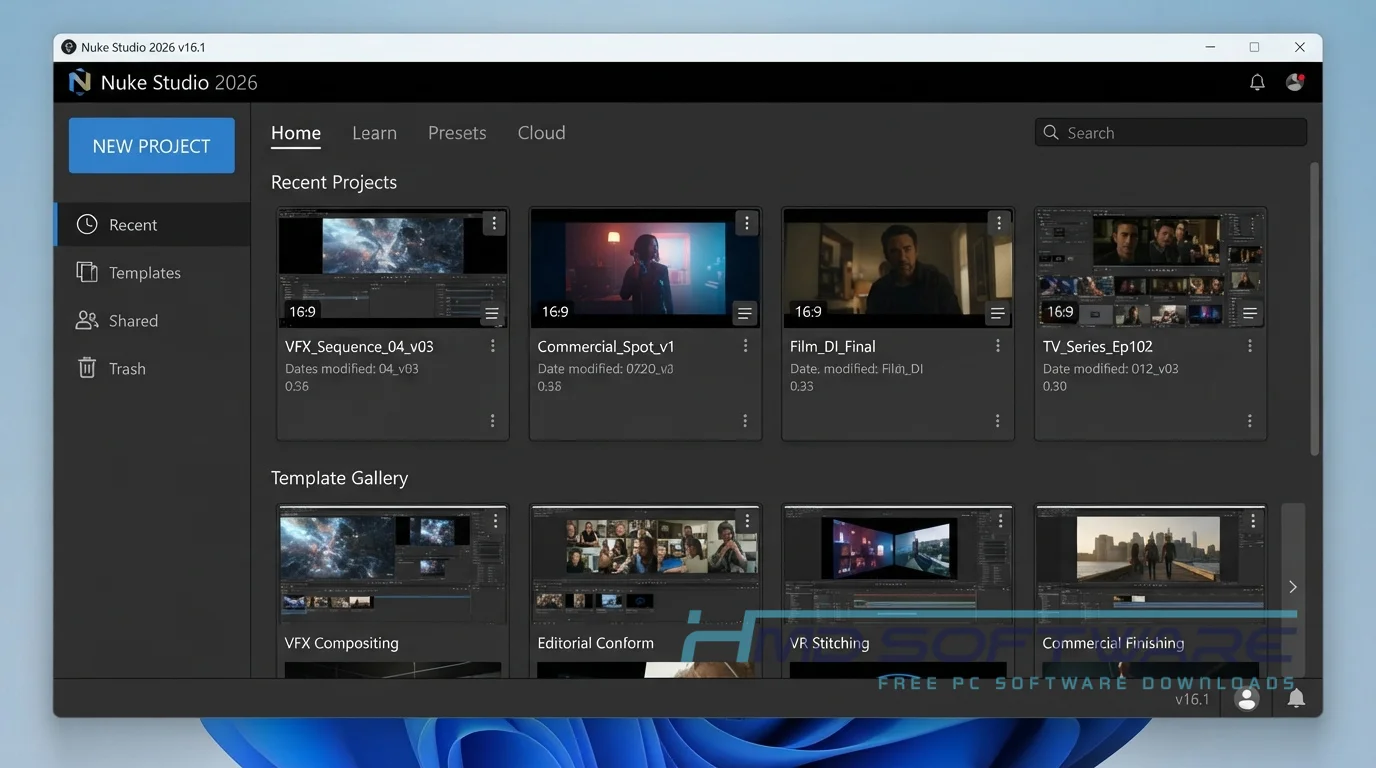Open Commercial Finishing template thumbnail

click(1150, 565)
